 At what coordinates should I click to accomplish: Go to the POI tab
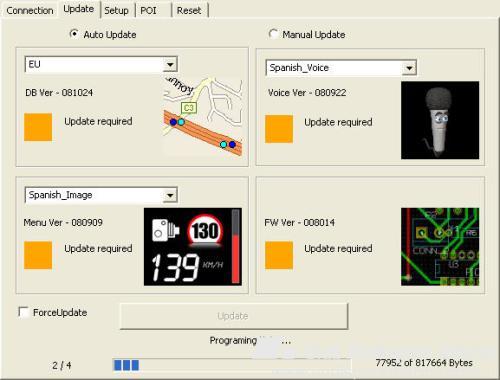(x=148, y=10)
